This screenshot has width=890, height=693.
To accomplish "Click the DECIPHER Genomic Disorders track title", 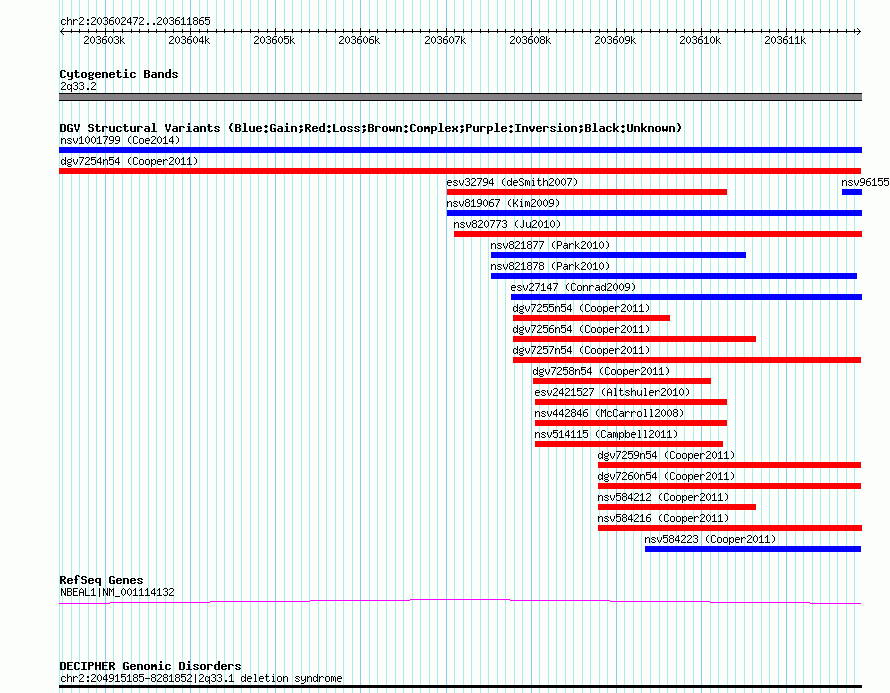I will (x=150, y=666).
